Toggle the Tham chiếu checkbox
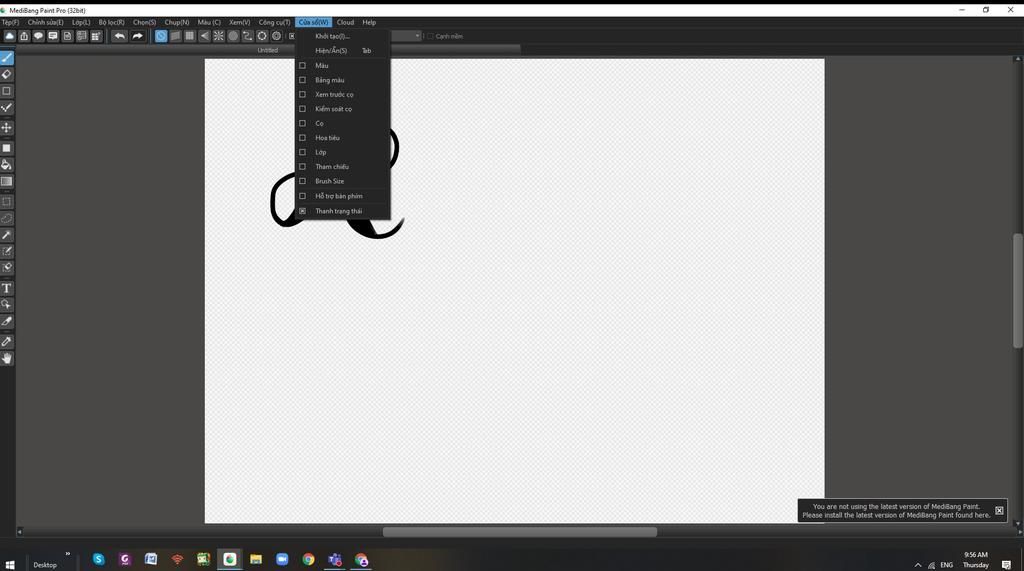 coord(302,166)
